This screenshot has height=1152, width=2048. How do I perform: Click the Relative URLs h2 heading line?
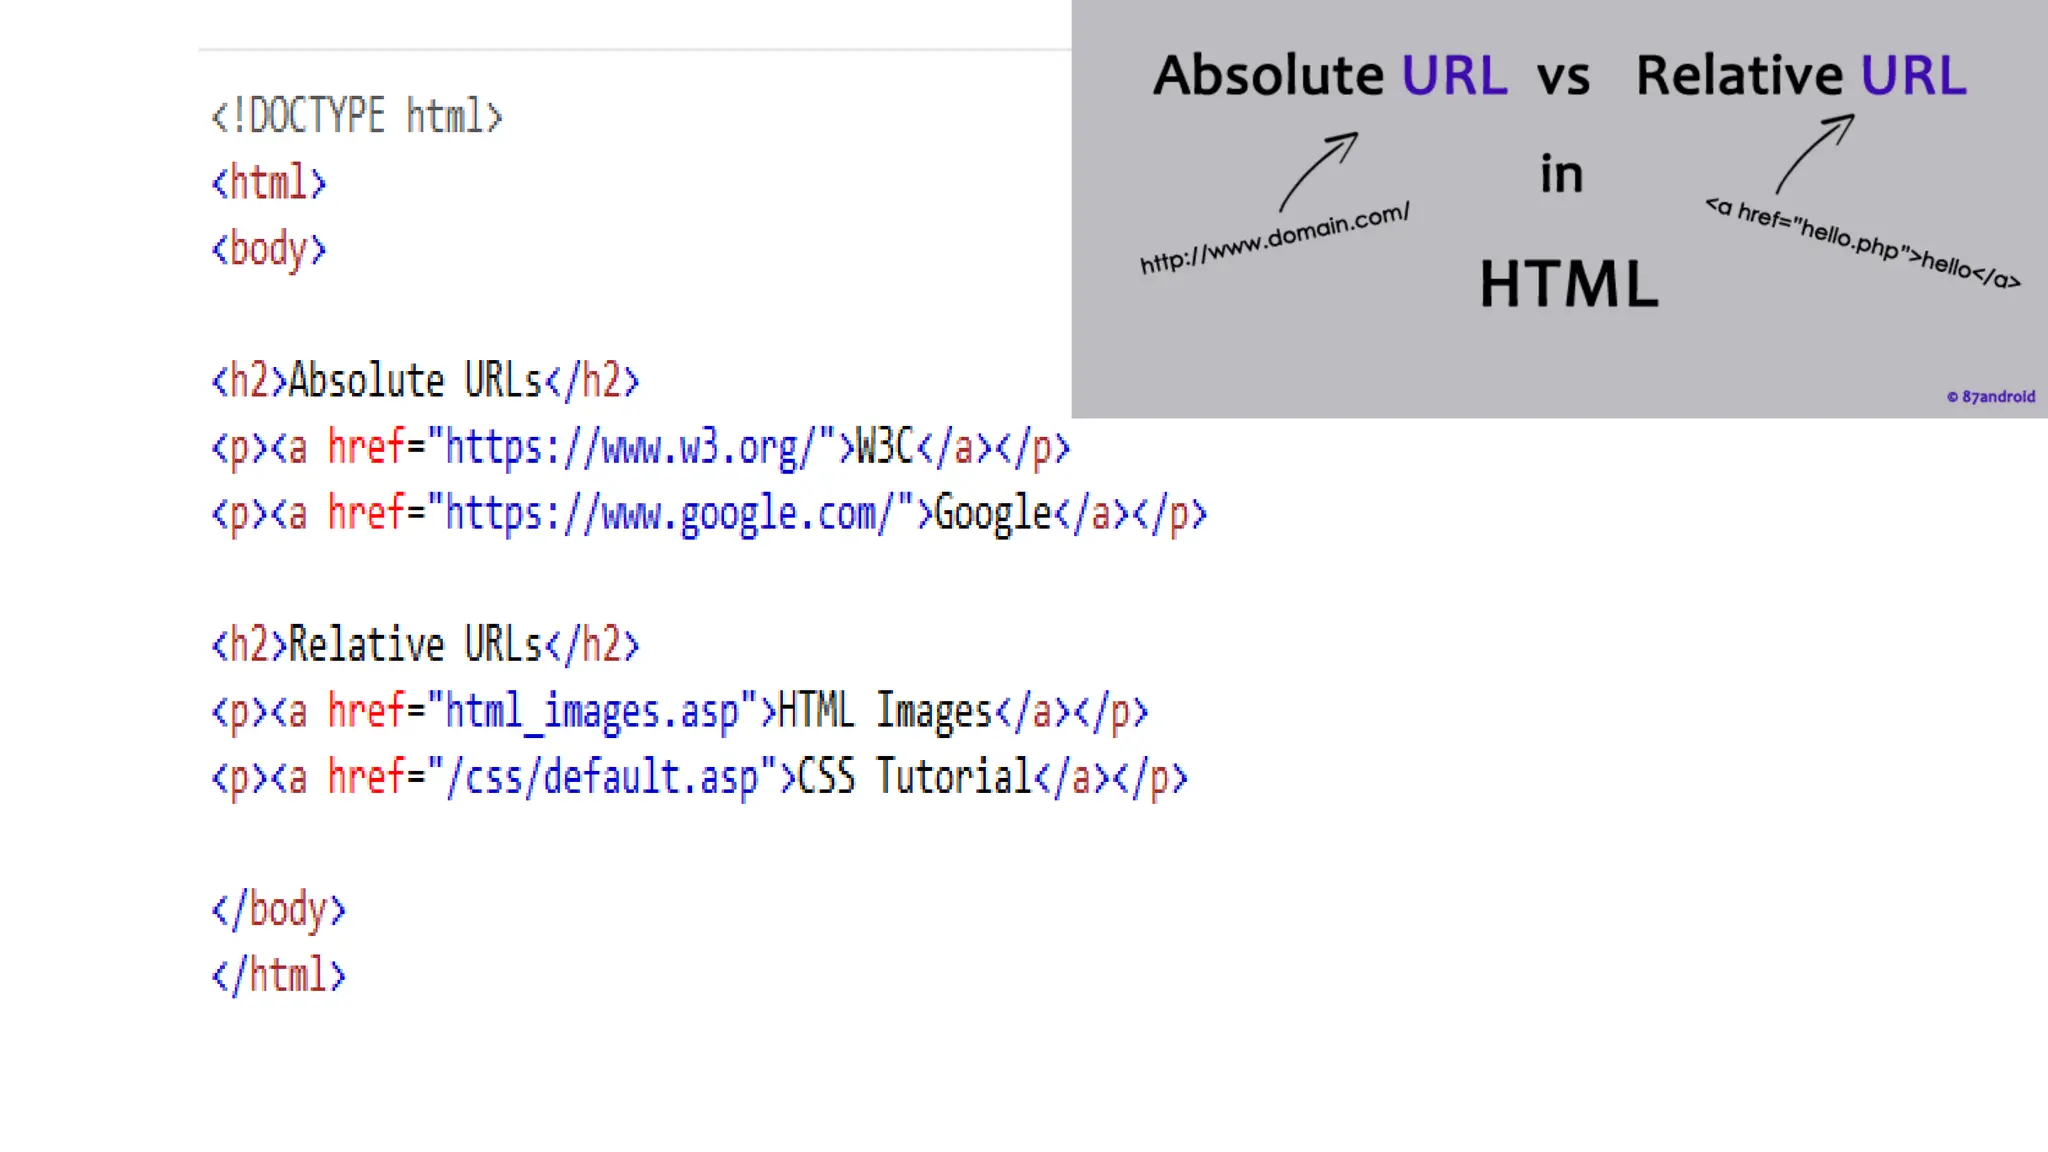[x=425, y=646]
